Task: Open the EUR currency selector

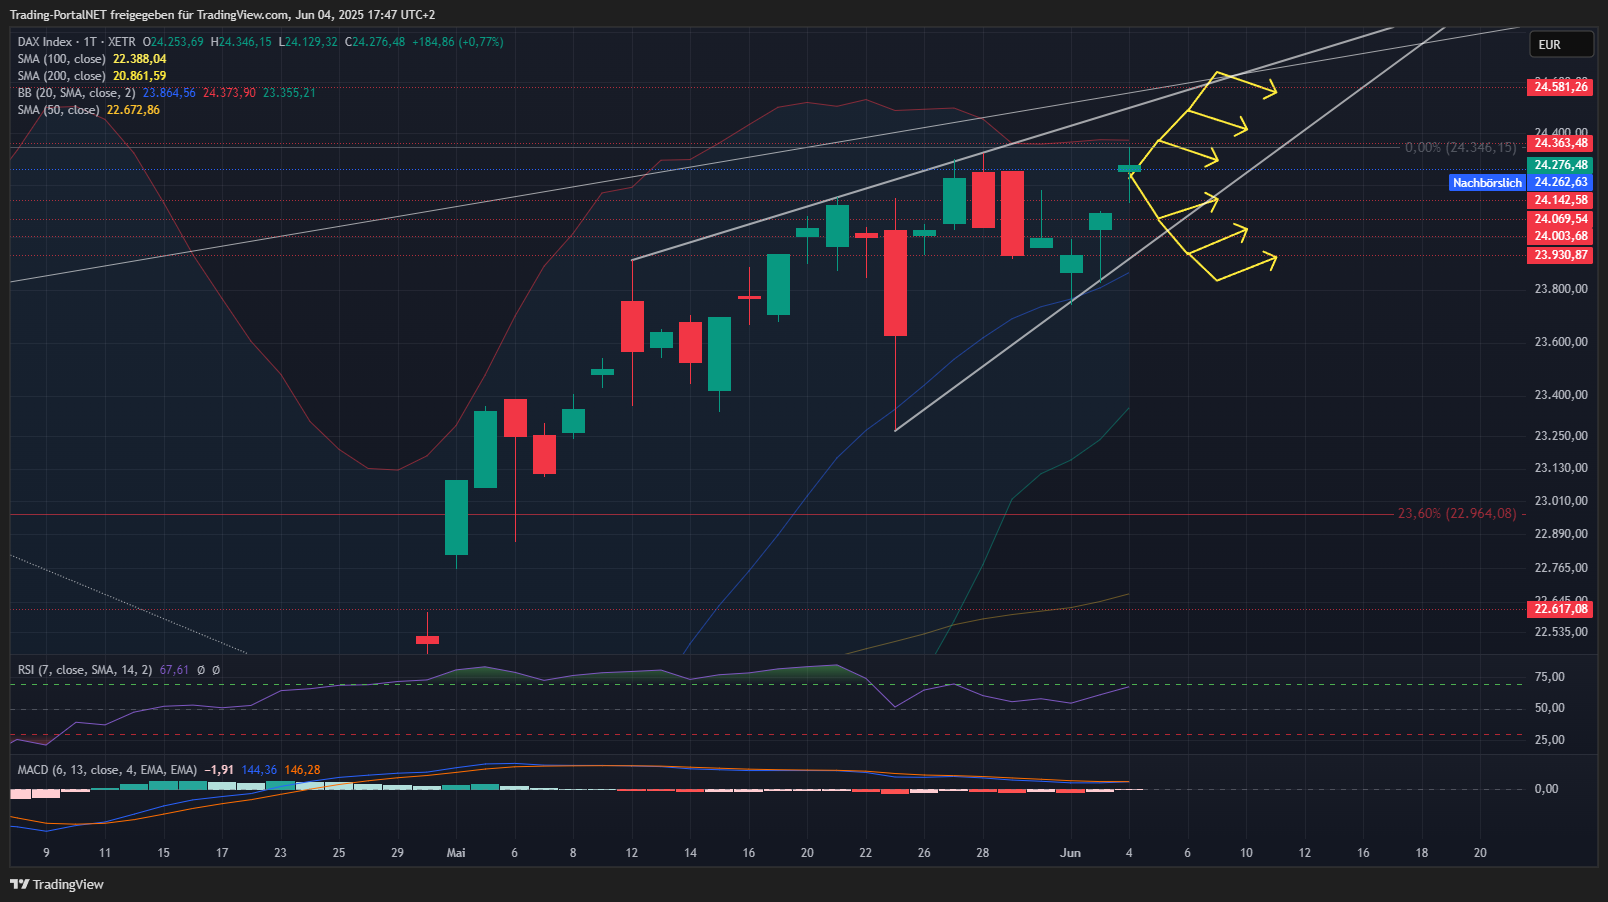Action: click(x=1560, y=45)
